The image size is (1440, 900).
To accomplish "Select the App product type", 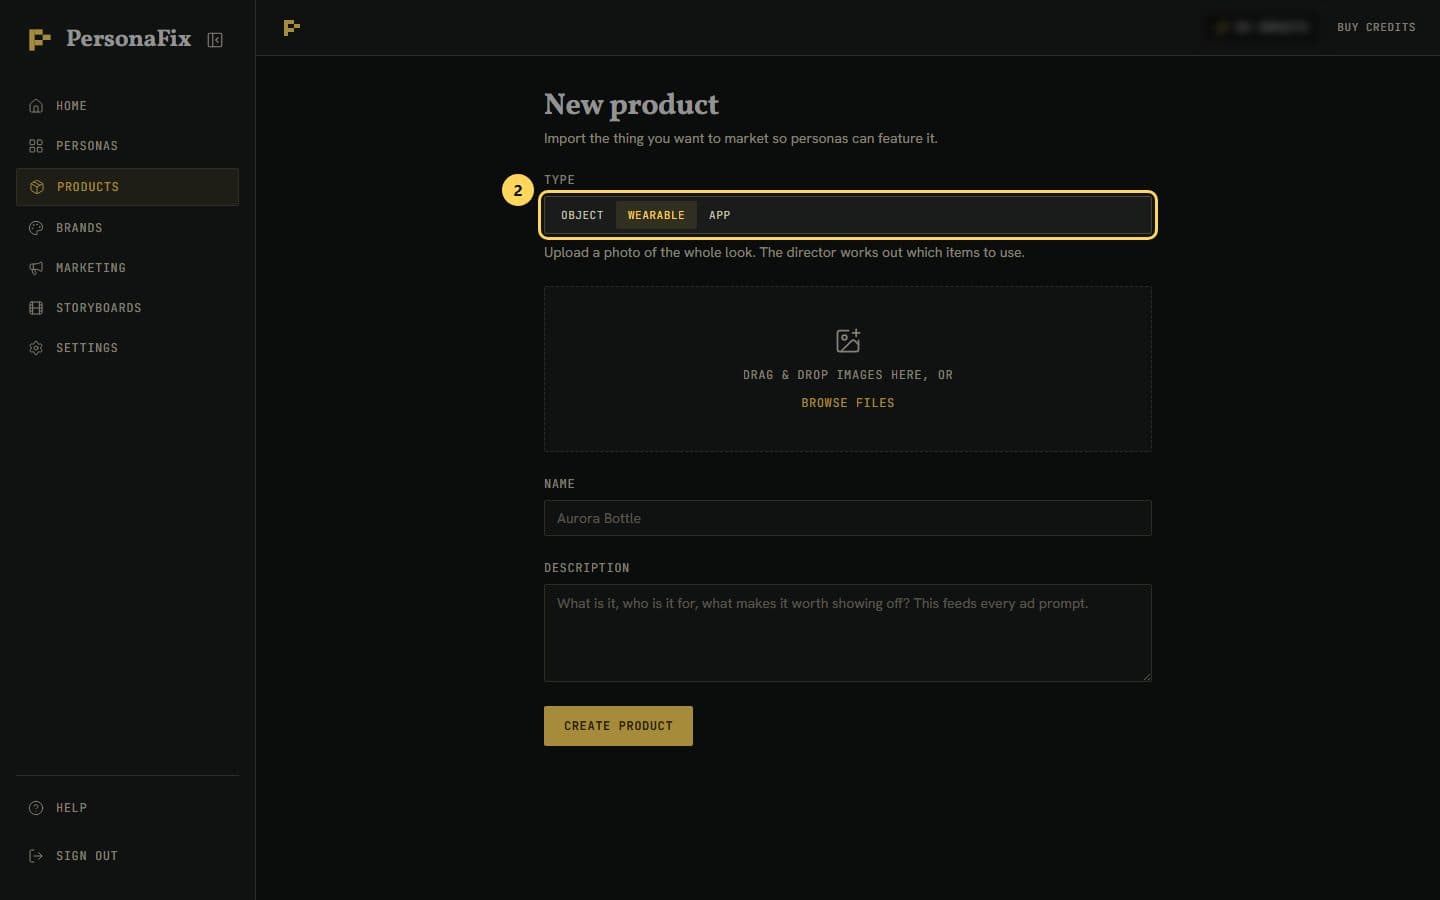I will coord(720,215).
